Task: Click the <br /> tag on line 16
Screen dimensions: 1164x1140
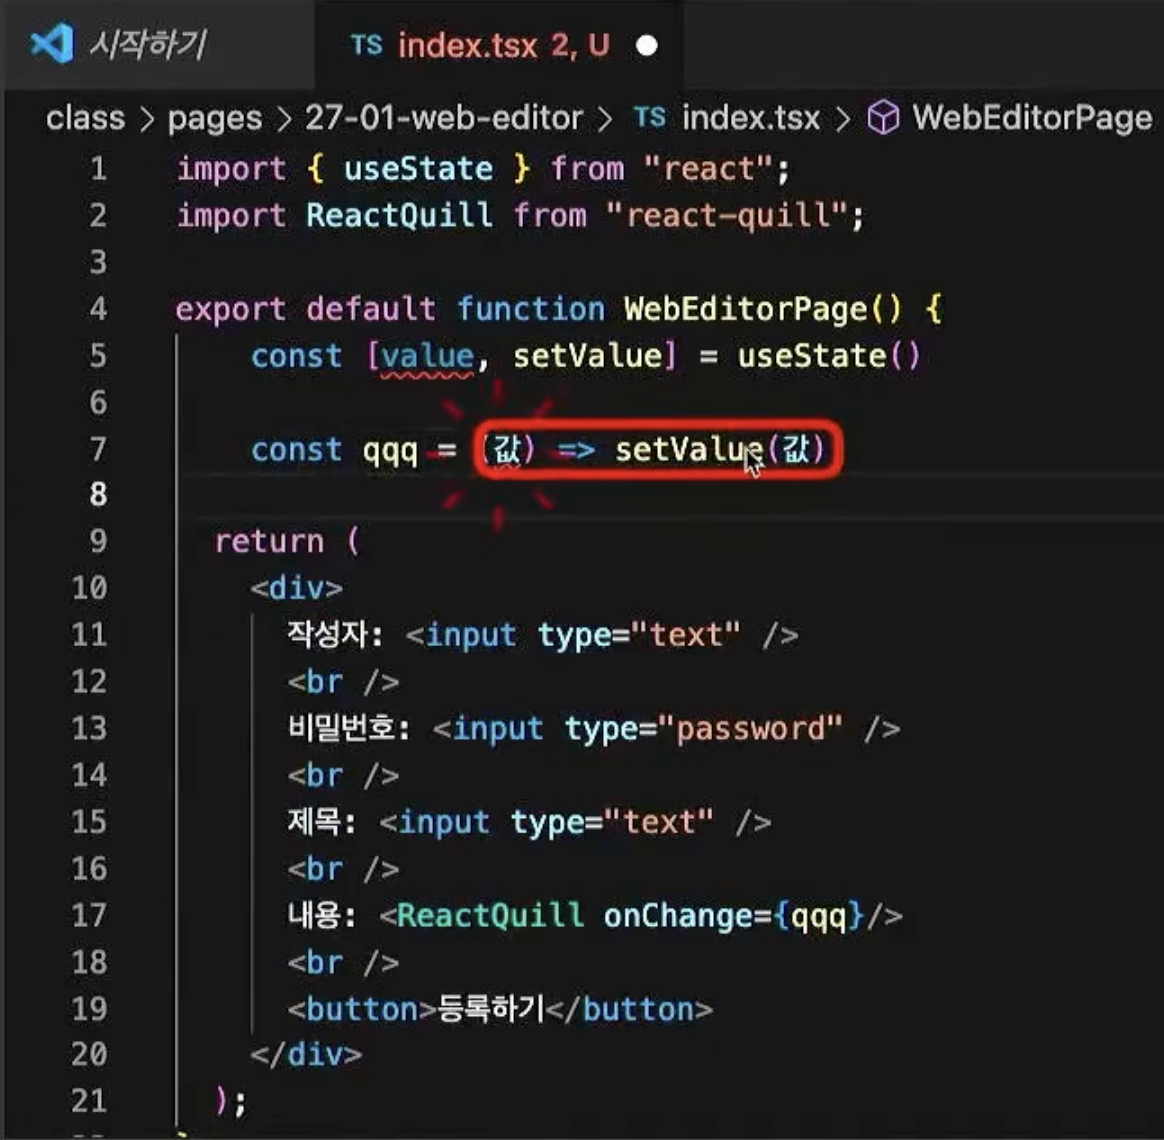Action: coord(344,868)
